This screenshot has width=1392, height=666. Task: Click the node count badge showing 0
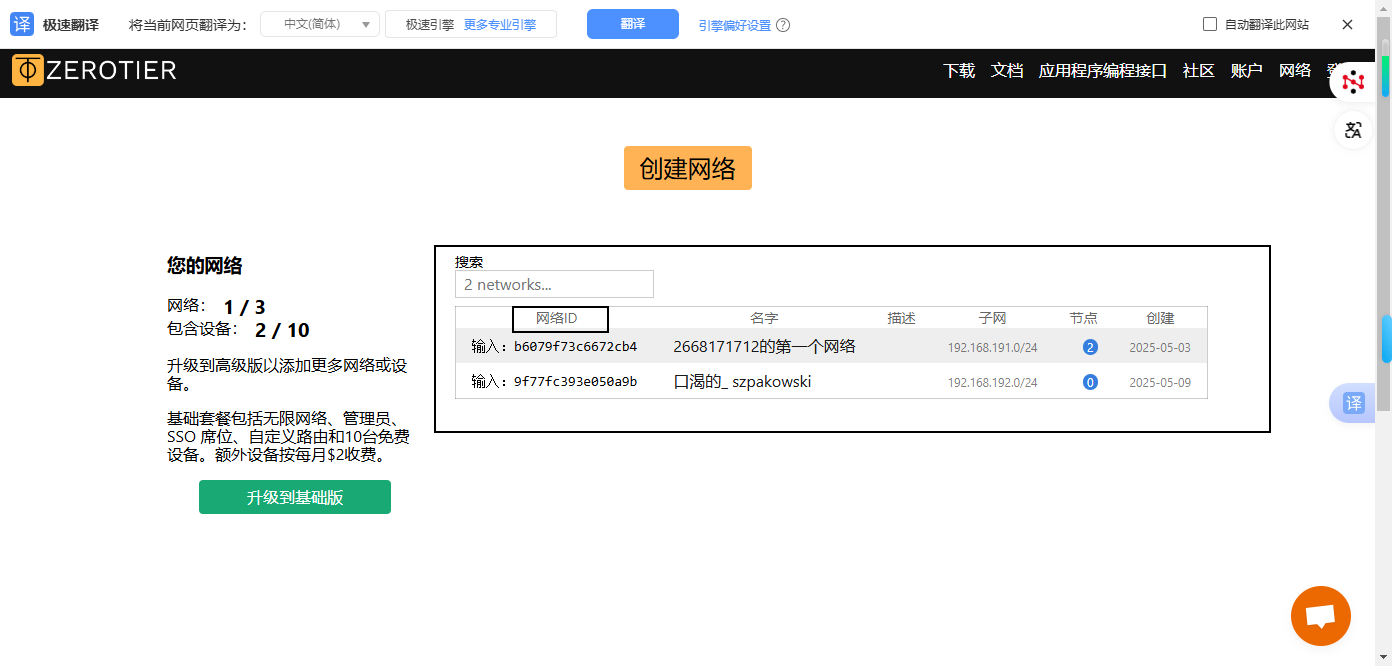pos(1090,382)
